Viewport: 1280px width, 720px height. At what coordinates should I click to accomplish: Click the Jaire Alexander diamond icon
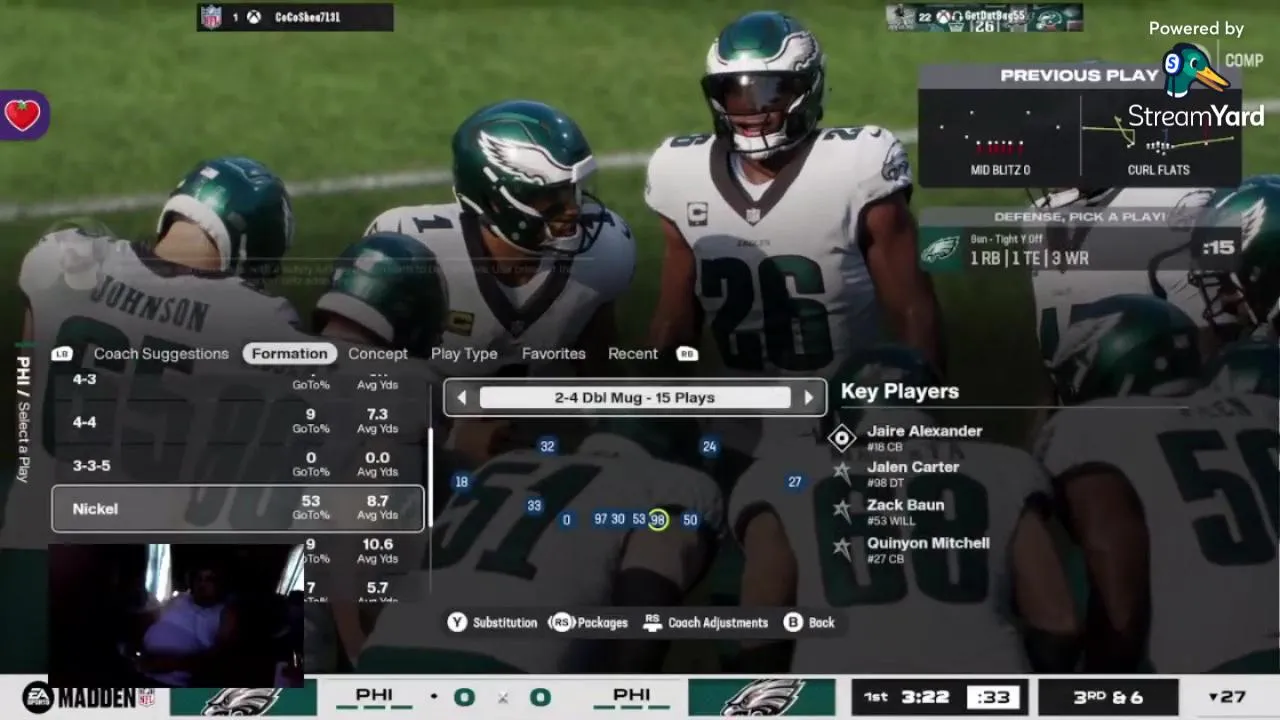pos(842,437)
